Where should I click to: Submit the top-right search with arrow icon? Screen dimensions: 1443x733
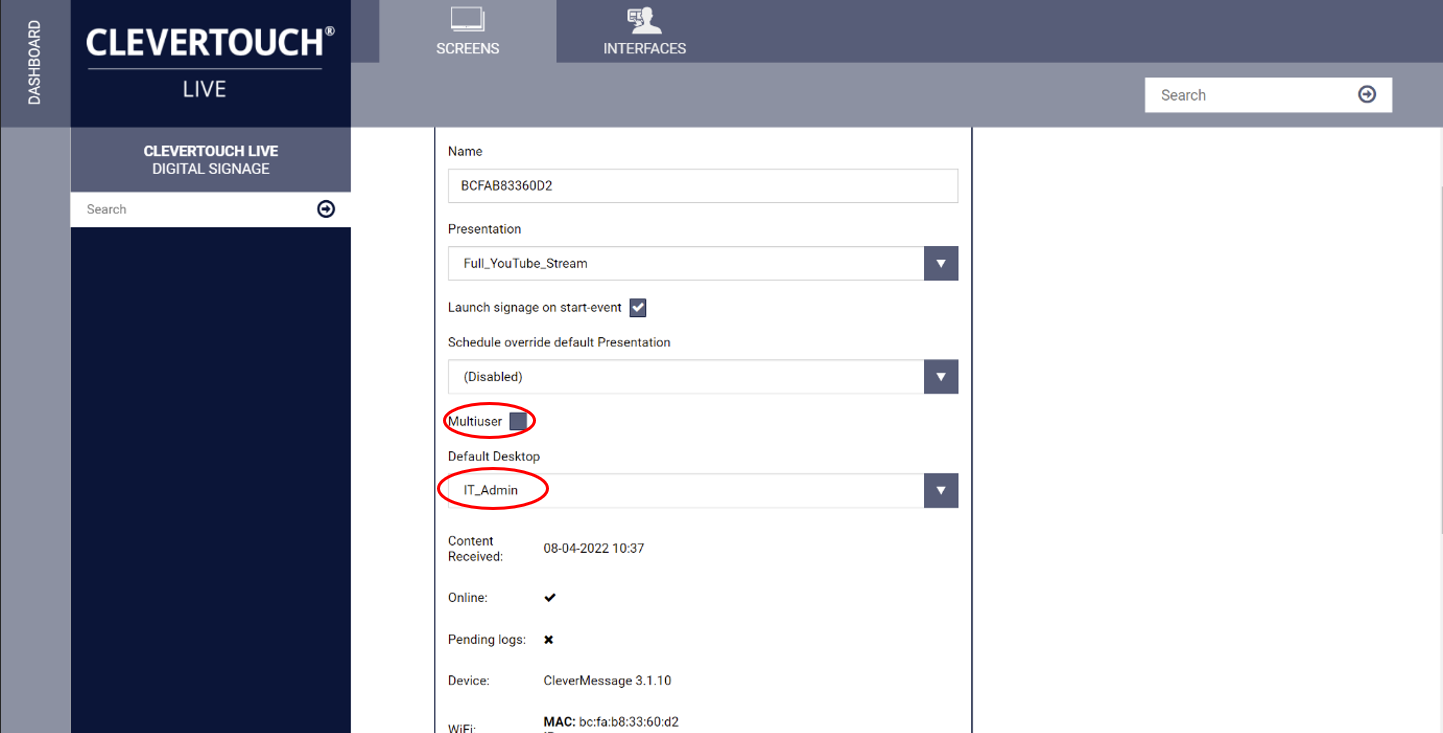(x=1367, y=94)
